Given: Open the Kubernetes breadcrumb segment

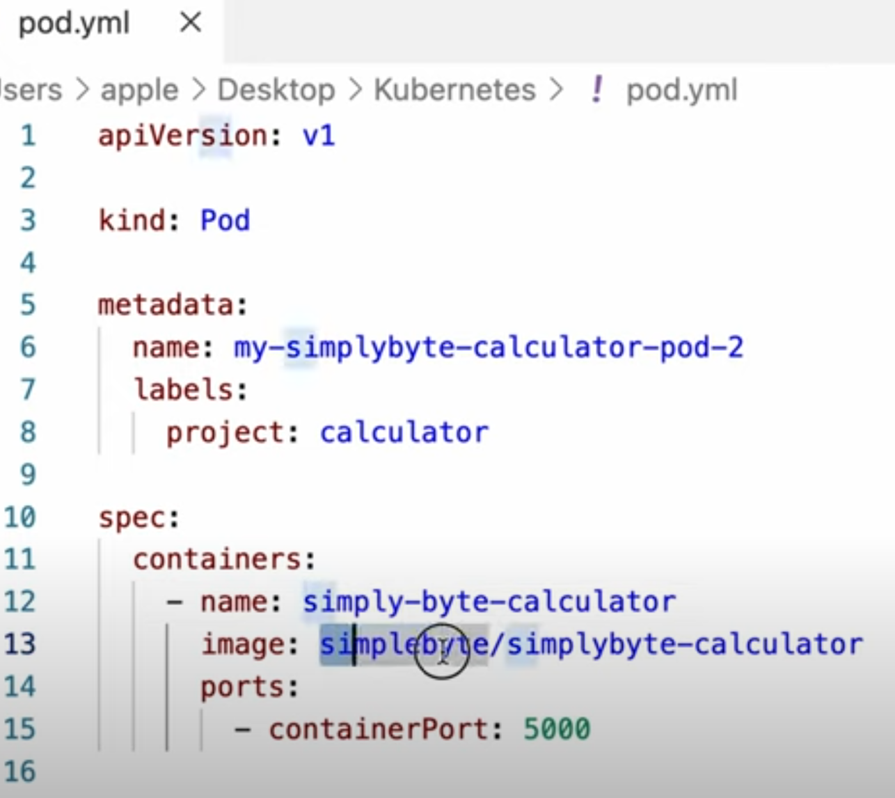Looking at the screenshot, I should coord(454,90).
